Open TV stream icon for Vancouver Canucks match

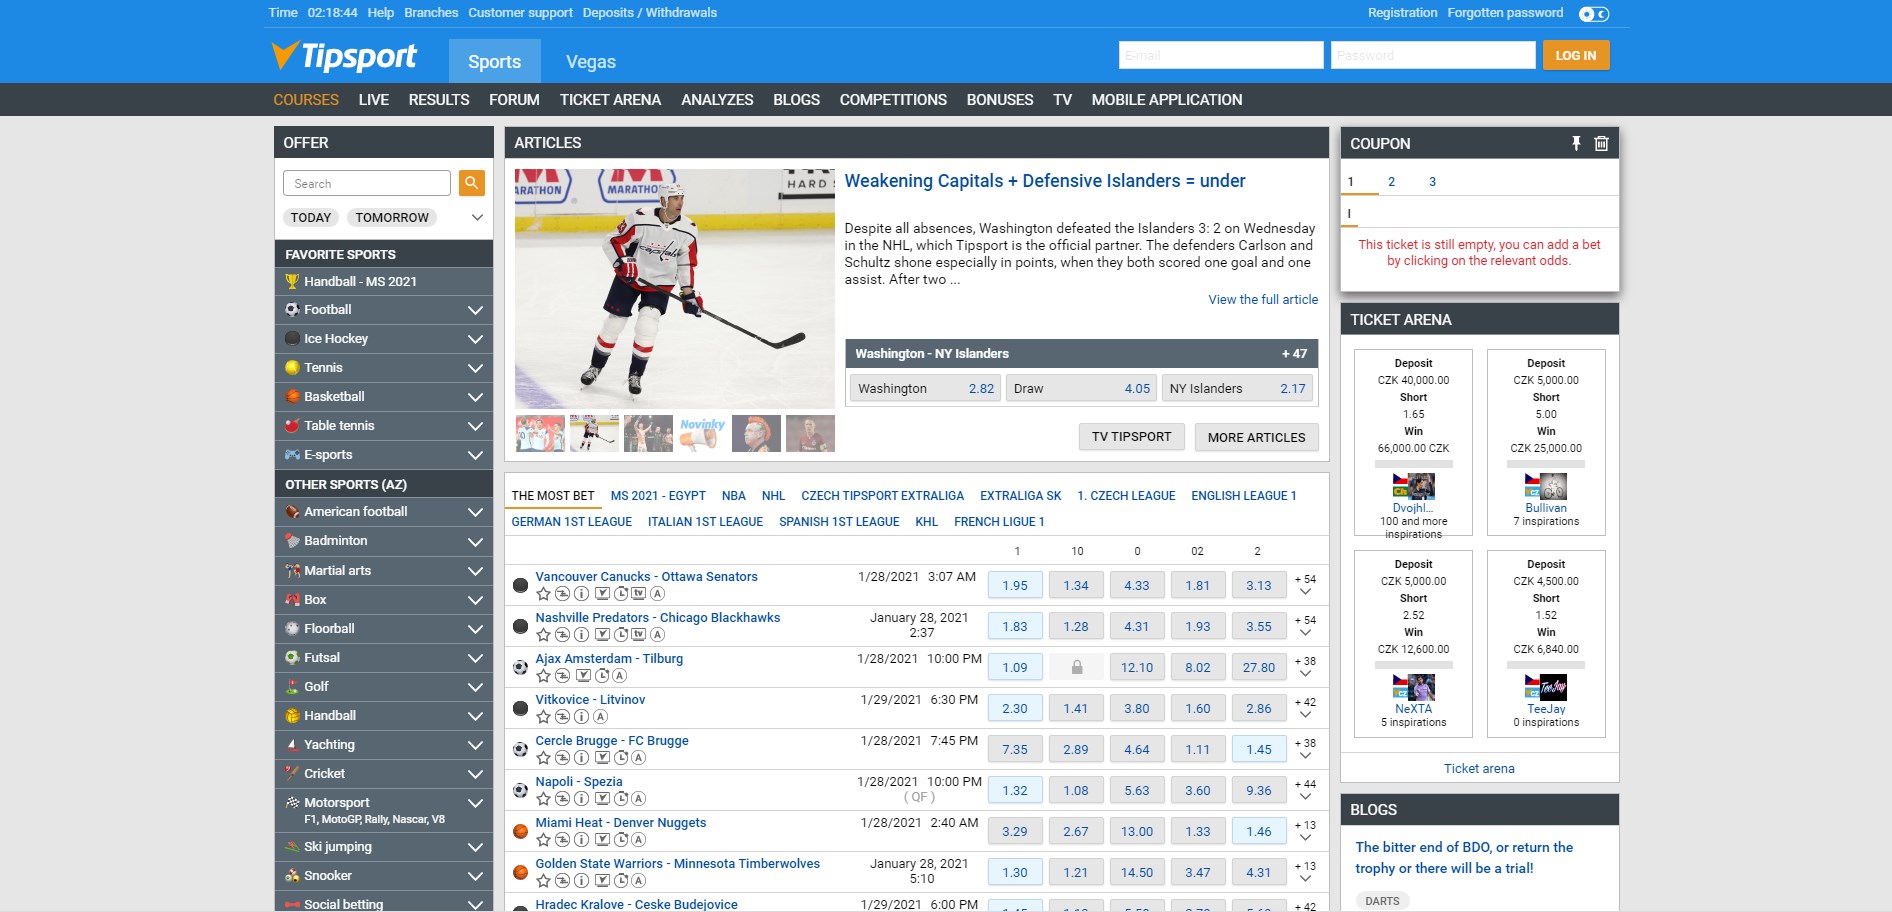[638, 593]
